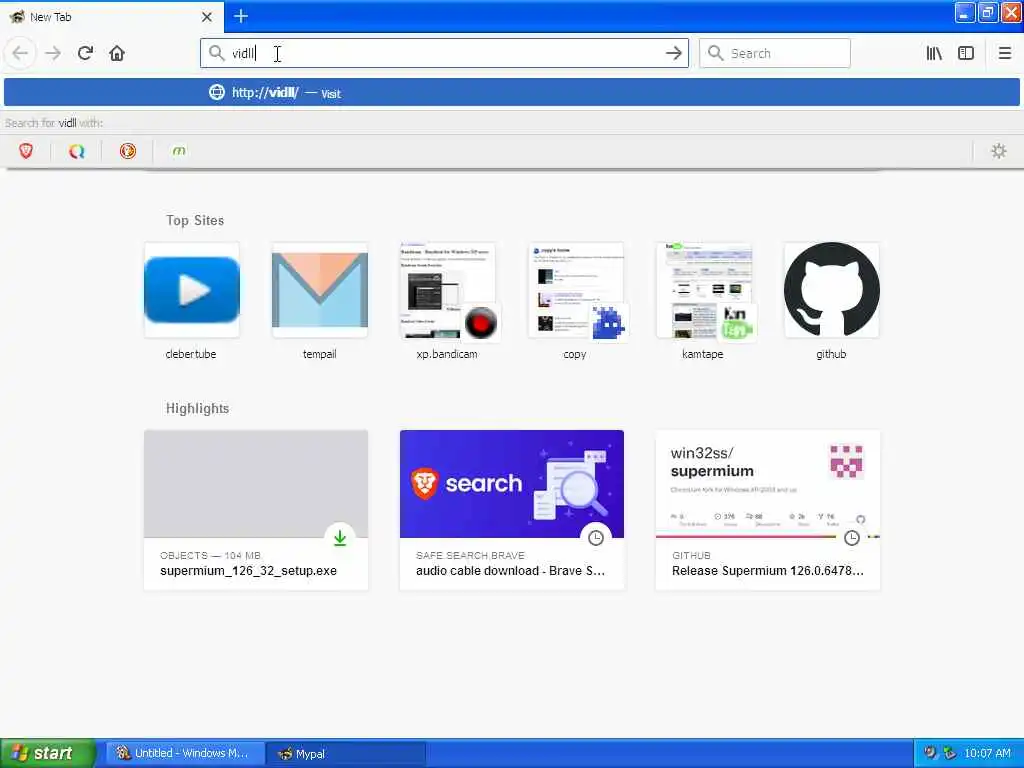
Task: Focus the Search input box
Action: tap(775, 53)
